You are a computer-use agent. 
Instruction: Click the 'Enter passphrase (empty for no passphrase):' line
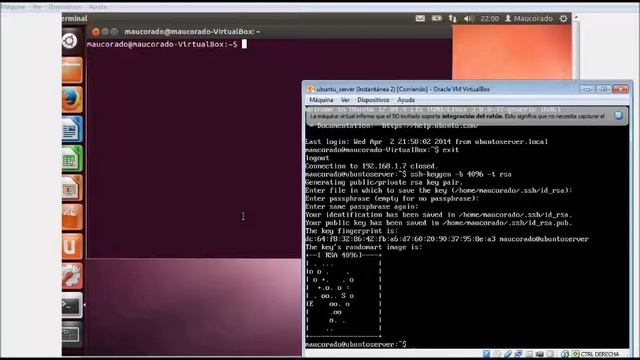(392, 198)
